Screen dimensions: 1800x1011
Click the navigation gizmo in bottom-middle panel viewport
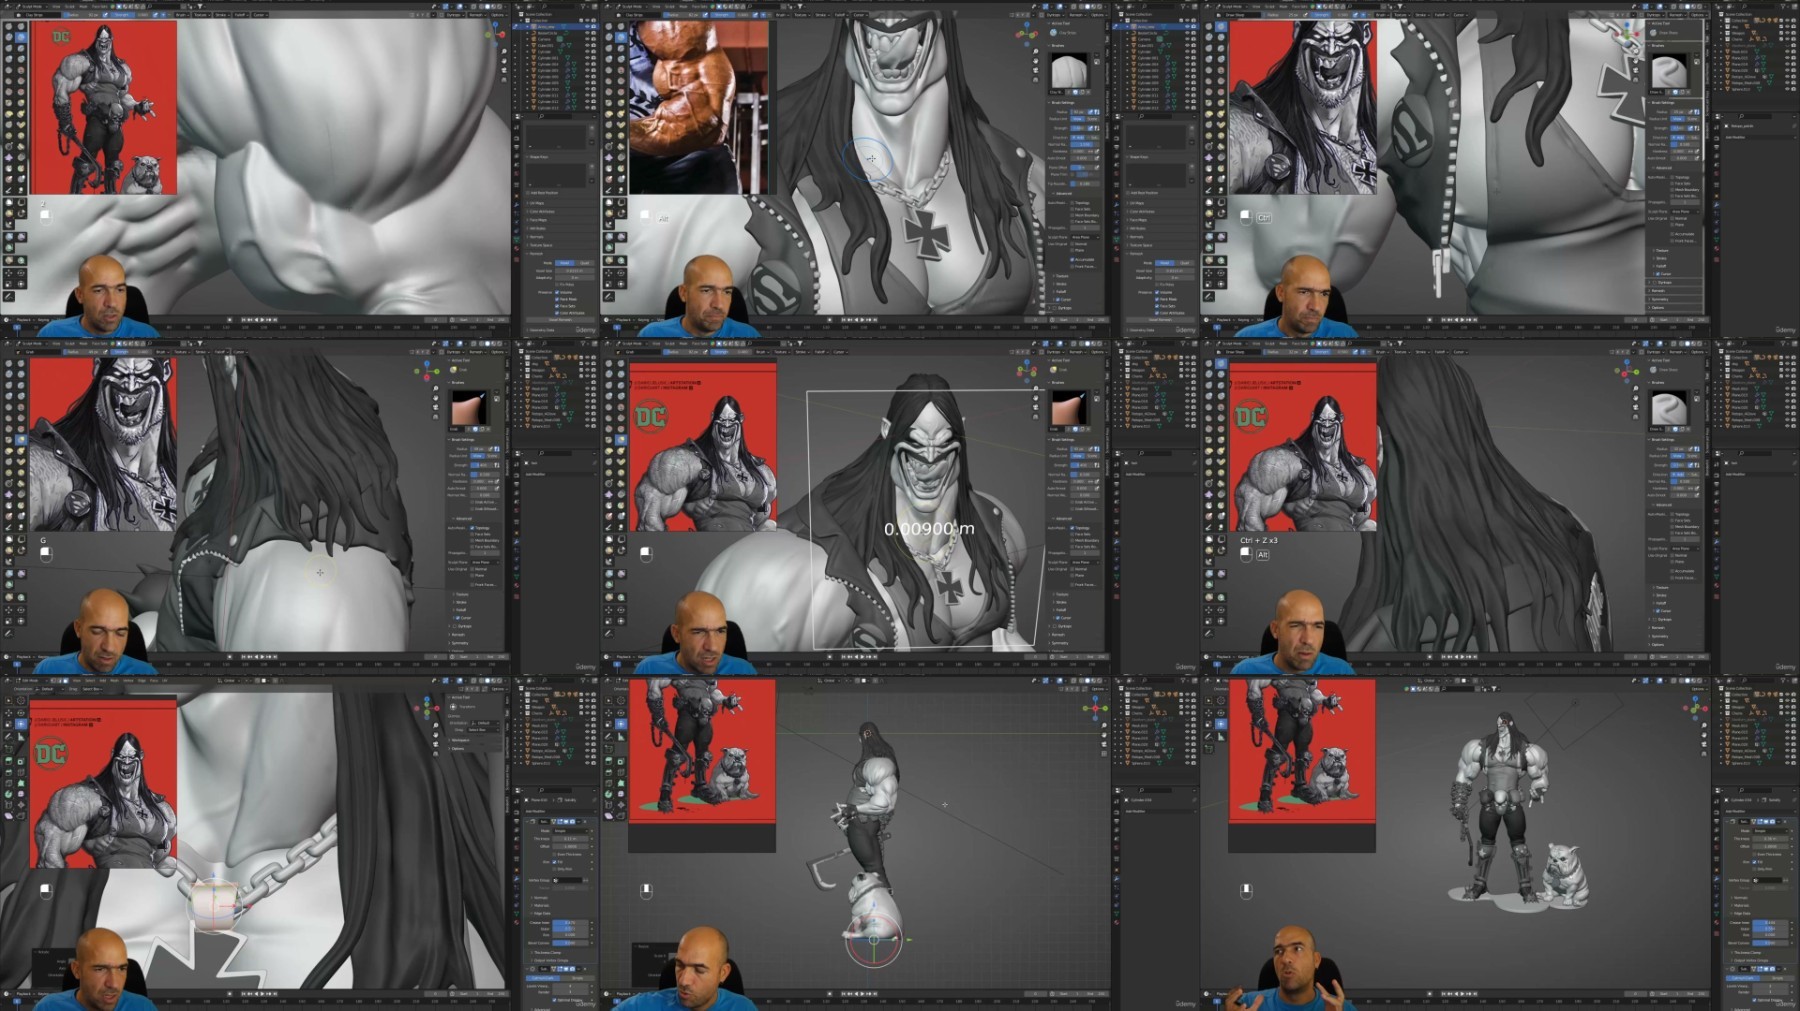1095,709
